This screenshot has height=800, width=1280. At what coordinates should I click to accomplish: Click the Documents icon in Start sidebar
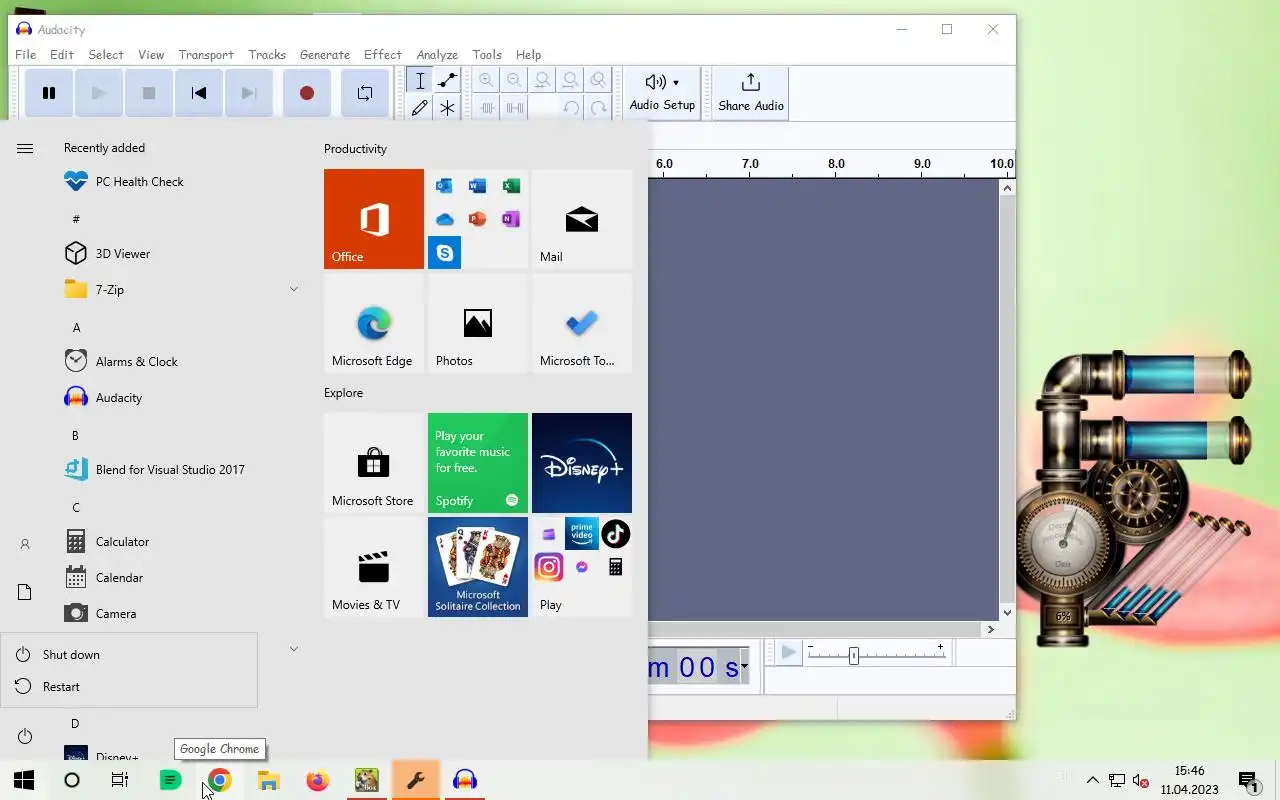point(25,592)
